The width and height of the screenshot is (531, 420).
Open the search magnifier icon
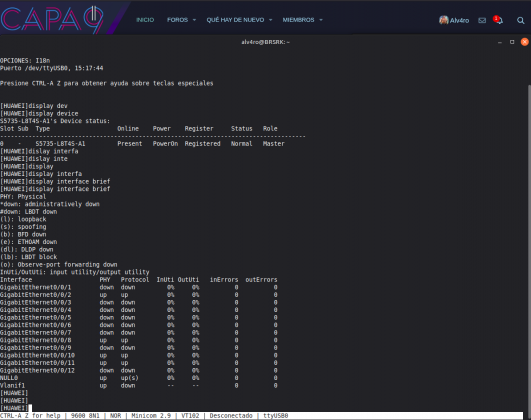521,20
